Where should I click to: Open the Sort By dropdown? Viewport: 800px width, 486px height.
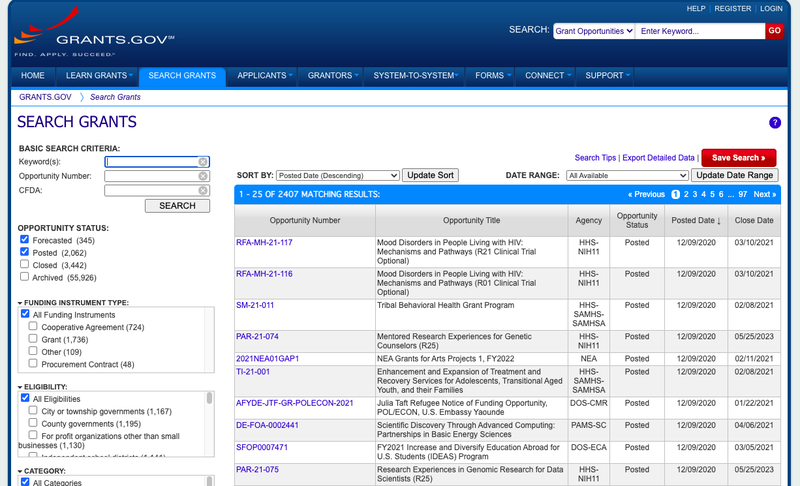click(x=337, y=175)
